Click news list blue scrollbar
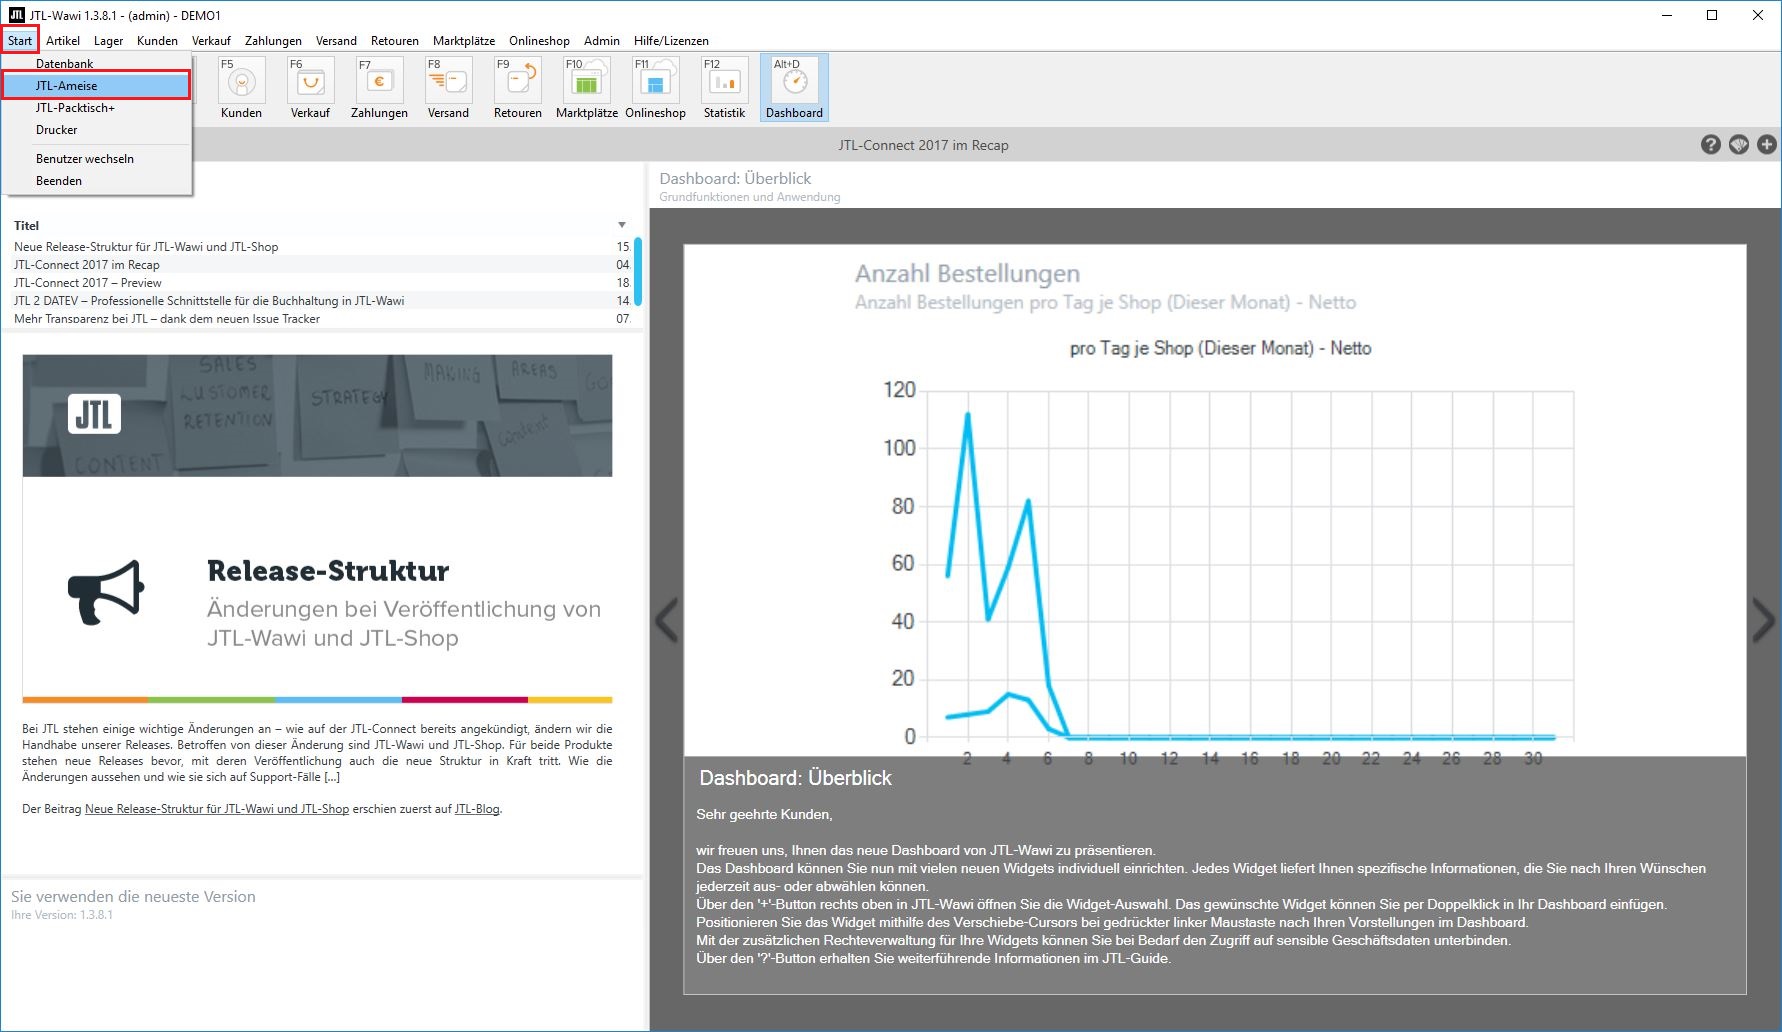This screenshot has height=1032, width=1782. coord(638,271)
